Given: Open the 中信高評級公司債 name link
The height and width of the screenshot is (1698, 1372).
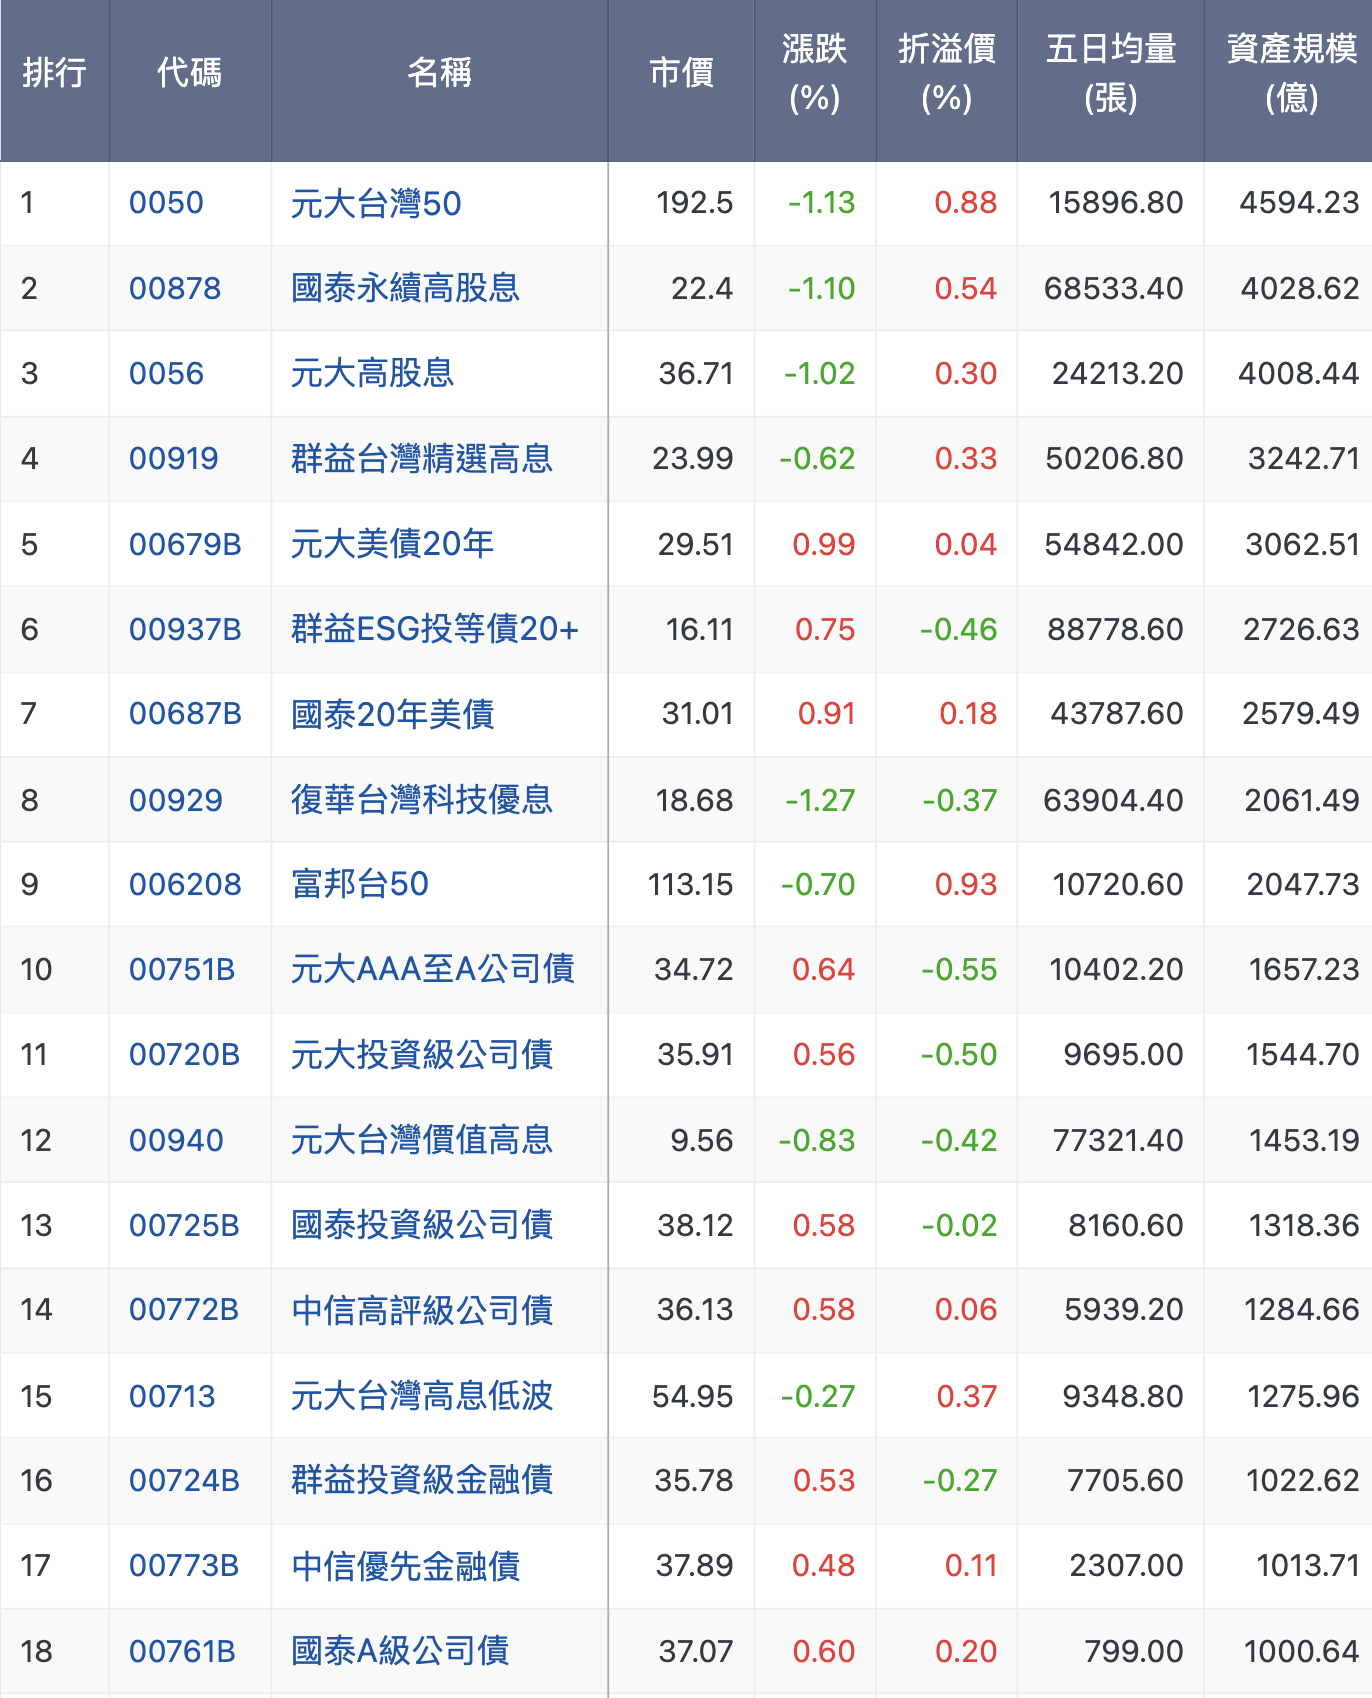Looking at the screenshot, I should 422,1310.
